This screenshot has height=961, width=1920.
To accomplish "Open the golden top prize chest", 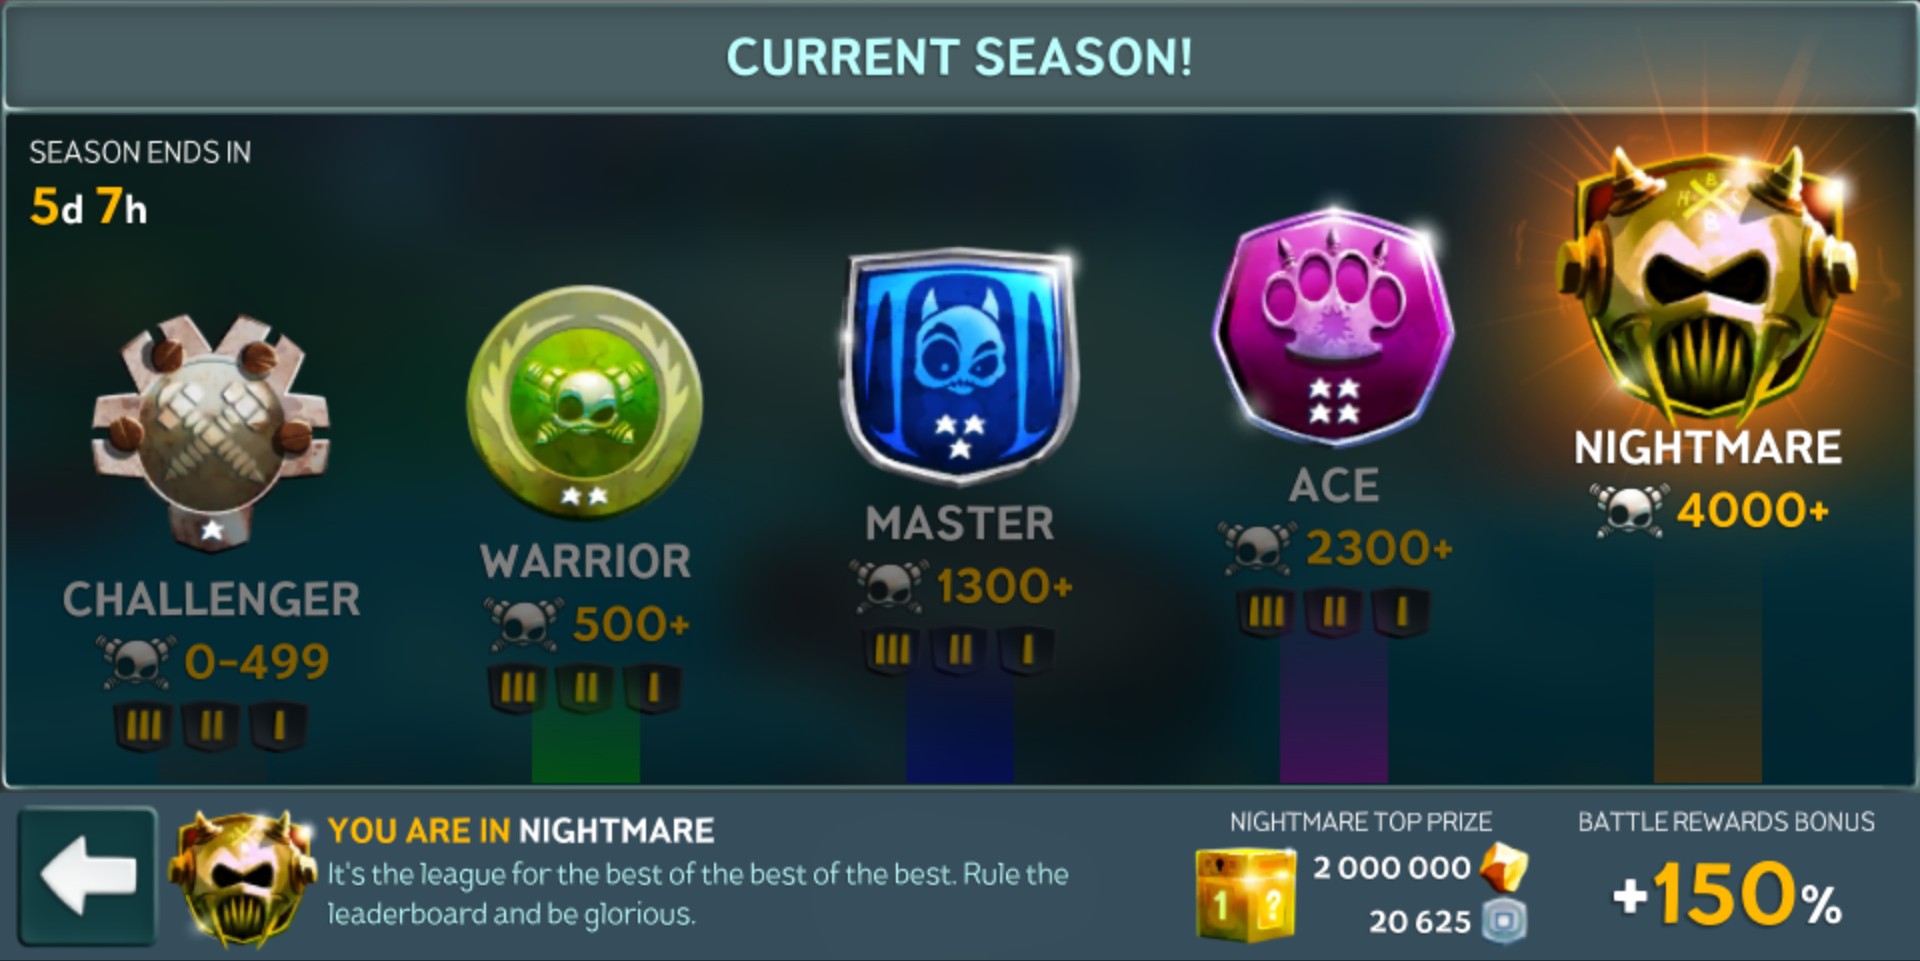I will point(1246,893).
